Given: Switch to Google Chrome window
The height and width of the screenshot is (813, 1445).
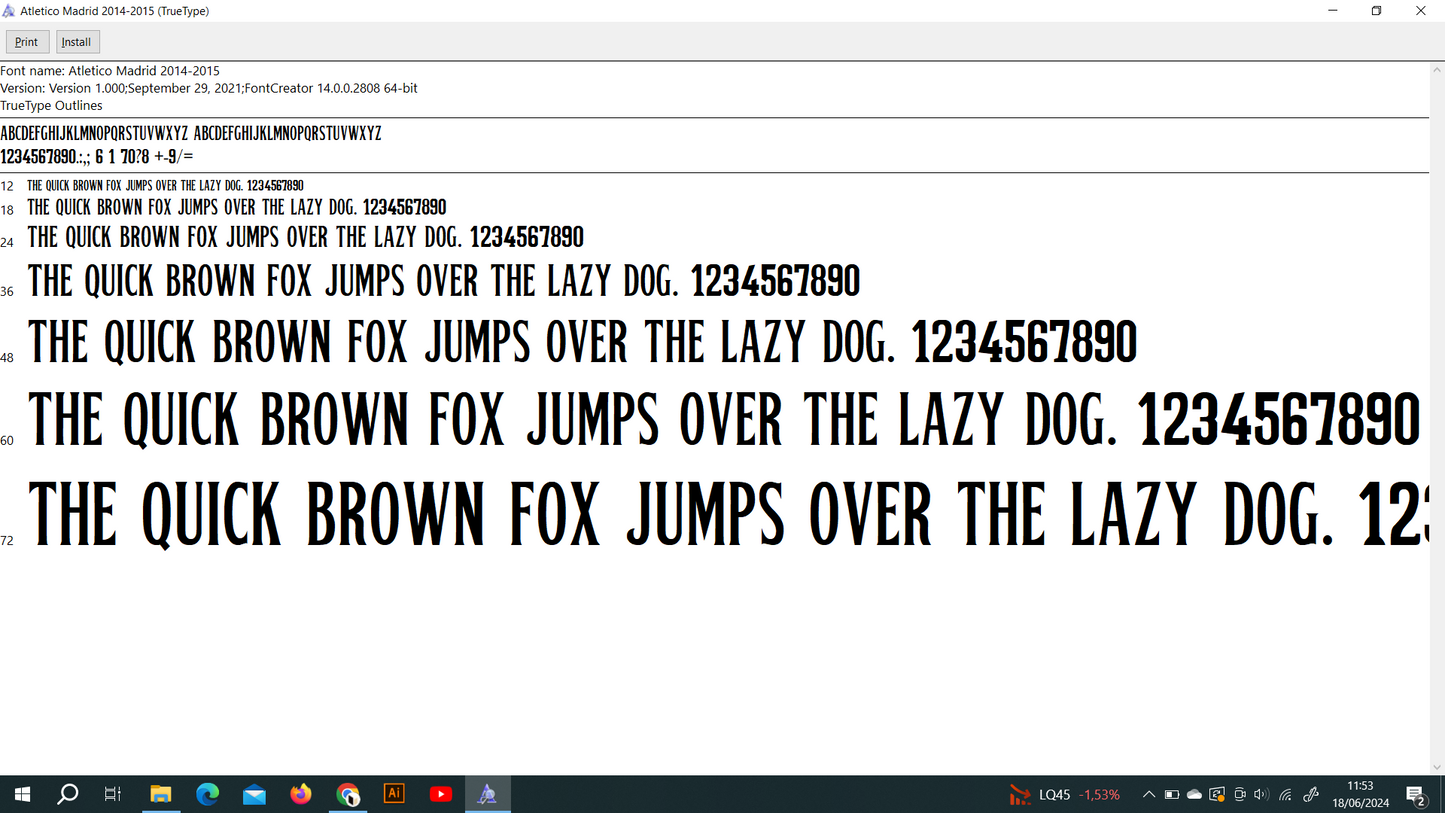Looking at the screenshot, I should pos(347,795).
